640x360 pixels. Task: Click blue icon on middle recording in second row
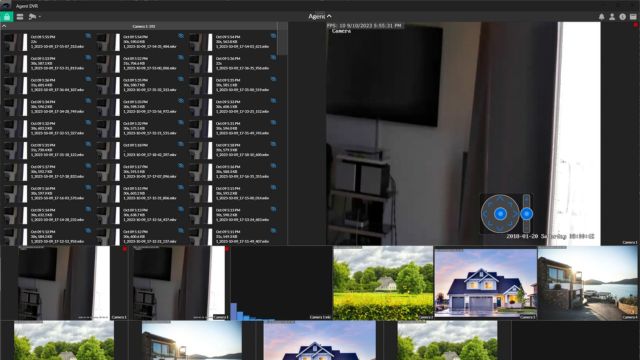[181, 58]
